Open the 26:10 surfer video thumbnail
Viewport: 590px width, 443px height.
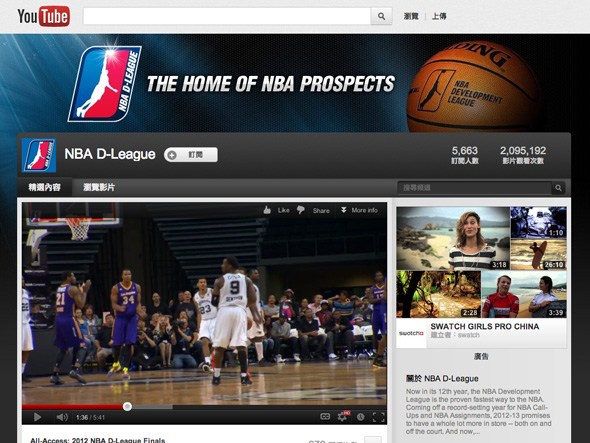point(538,254)
